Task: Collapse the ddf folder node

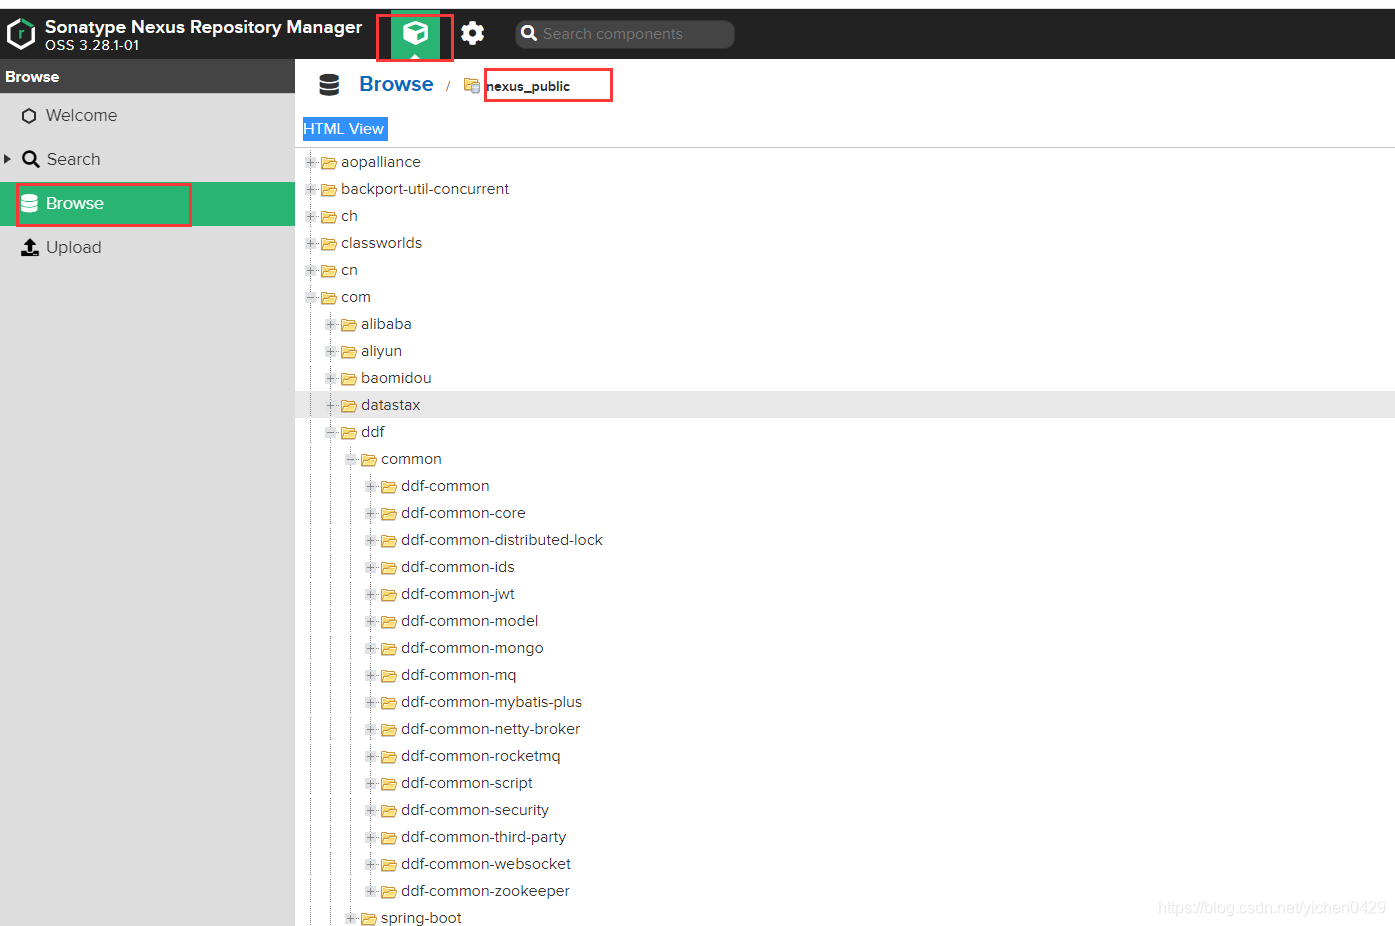Action: point(331,432)
